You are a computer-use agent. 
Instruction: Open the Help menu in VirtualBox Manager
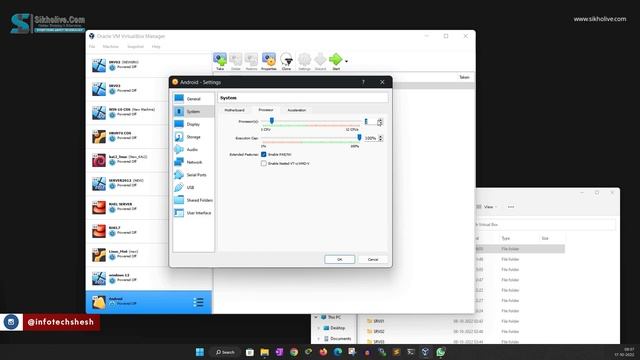point(156,47)
